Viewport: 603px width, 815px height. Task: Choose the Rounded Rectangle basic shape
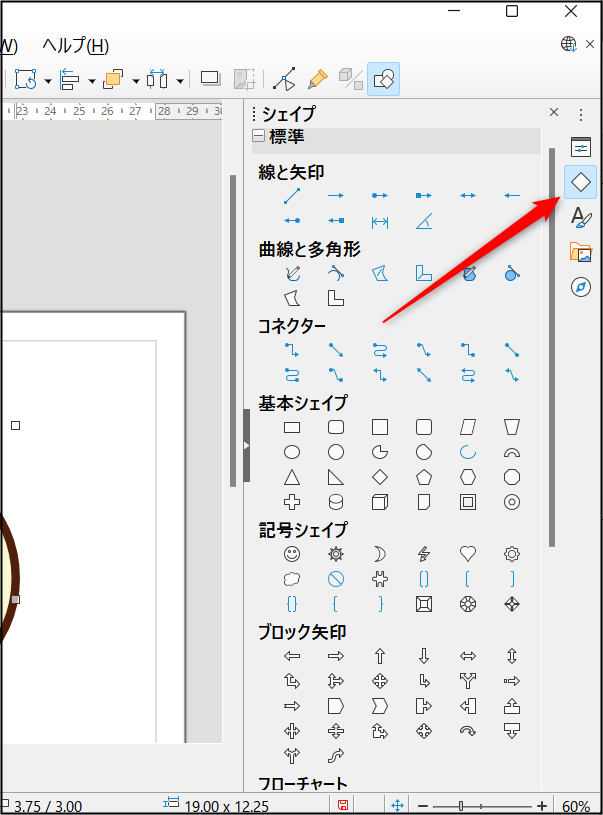click(336, 427)
